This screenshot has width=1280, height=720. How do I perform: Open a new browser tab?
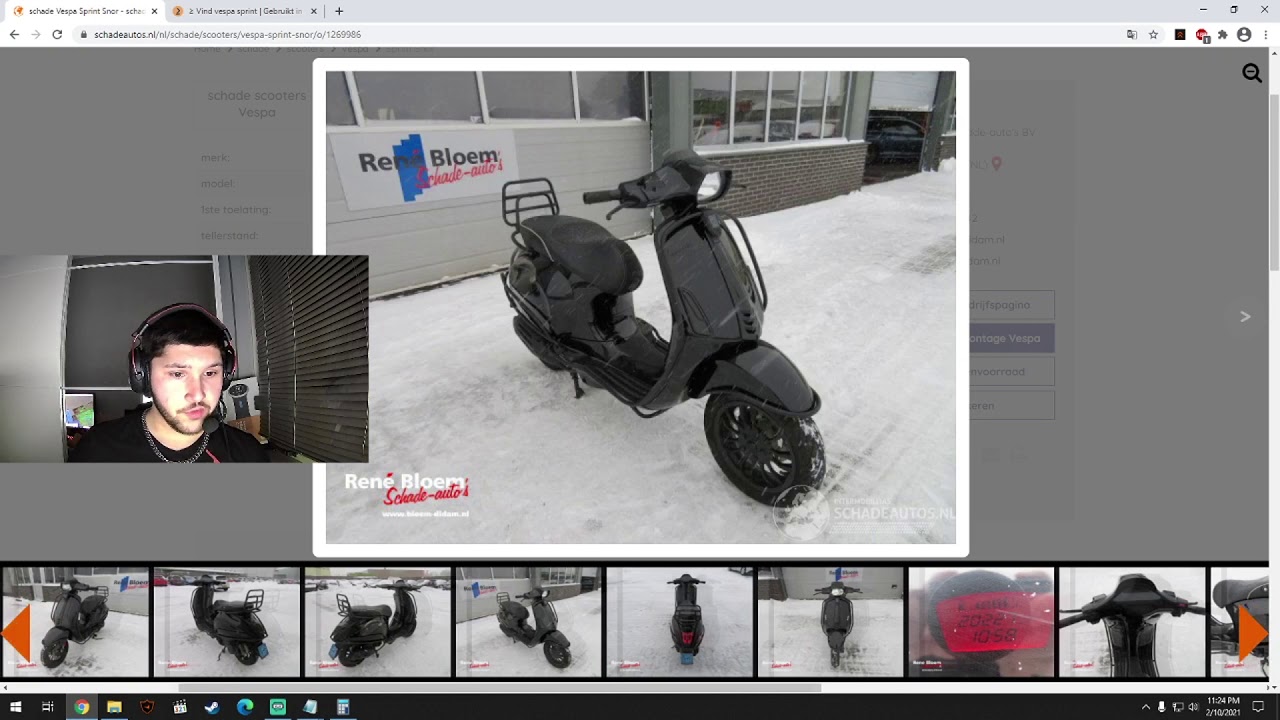pos(339,11)
